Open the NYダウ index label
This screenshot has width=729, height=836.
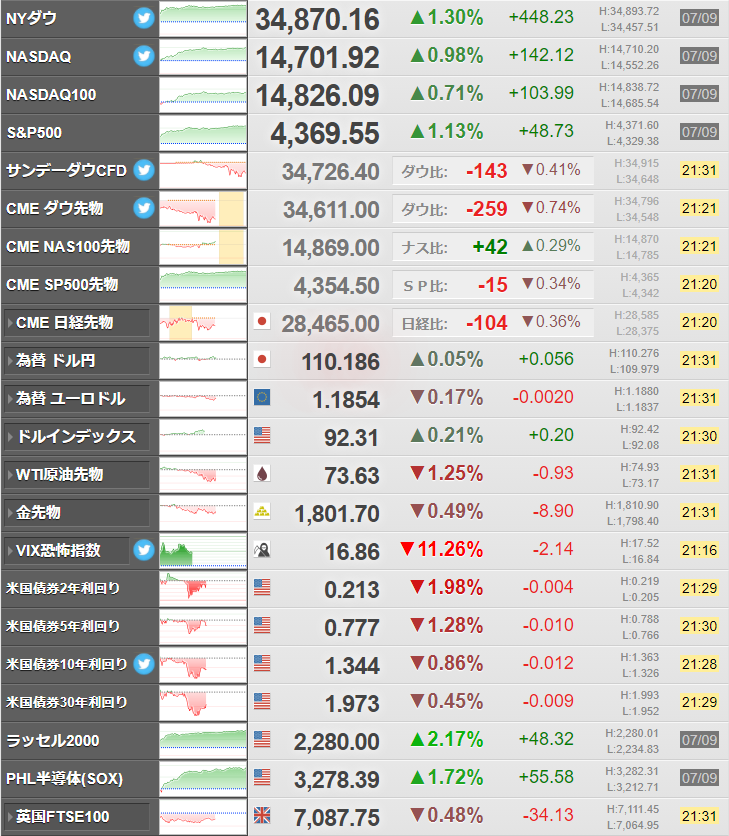point(31,19)
